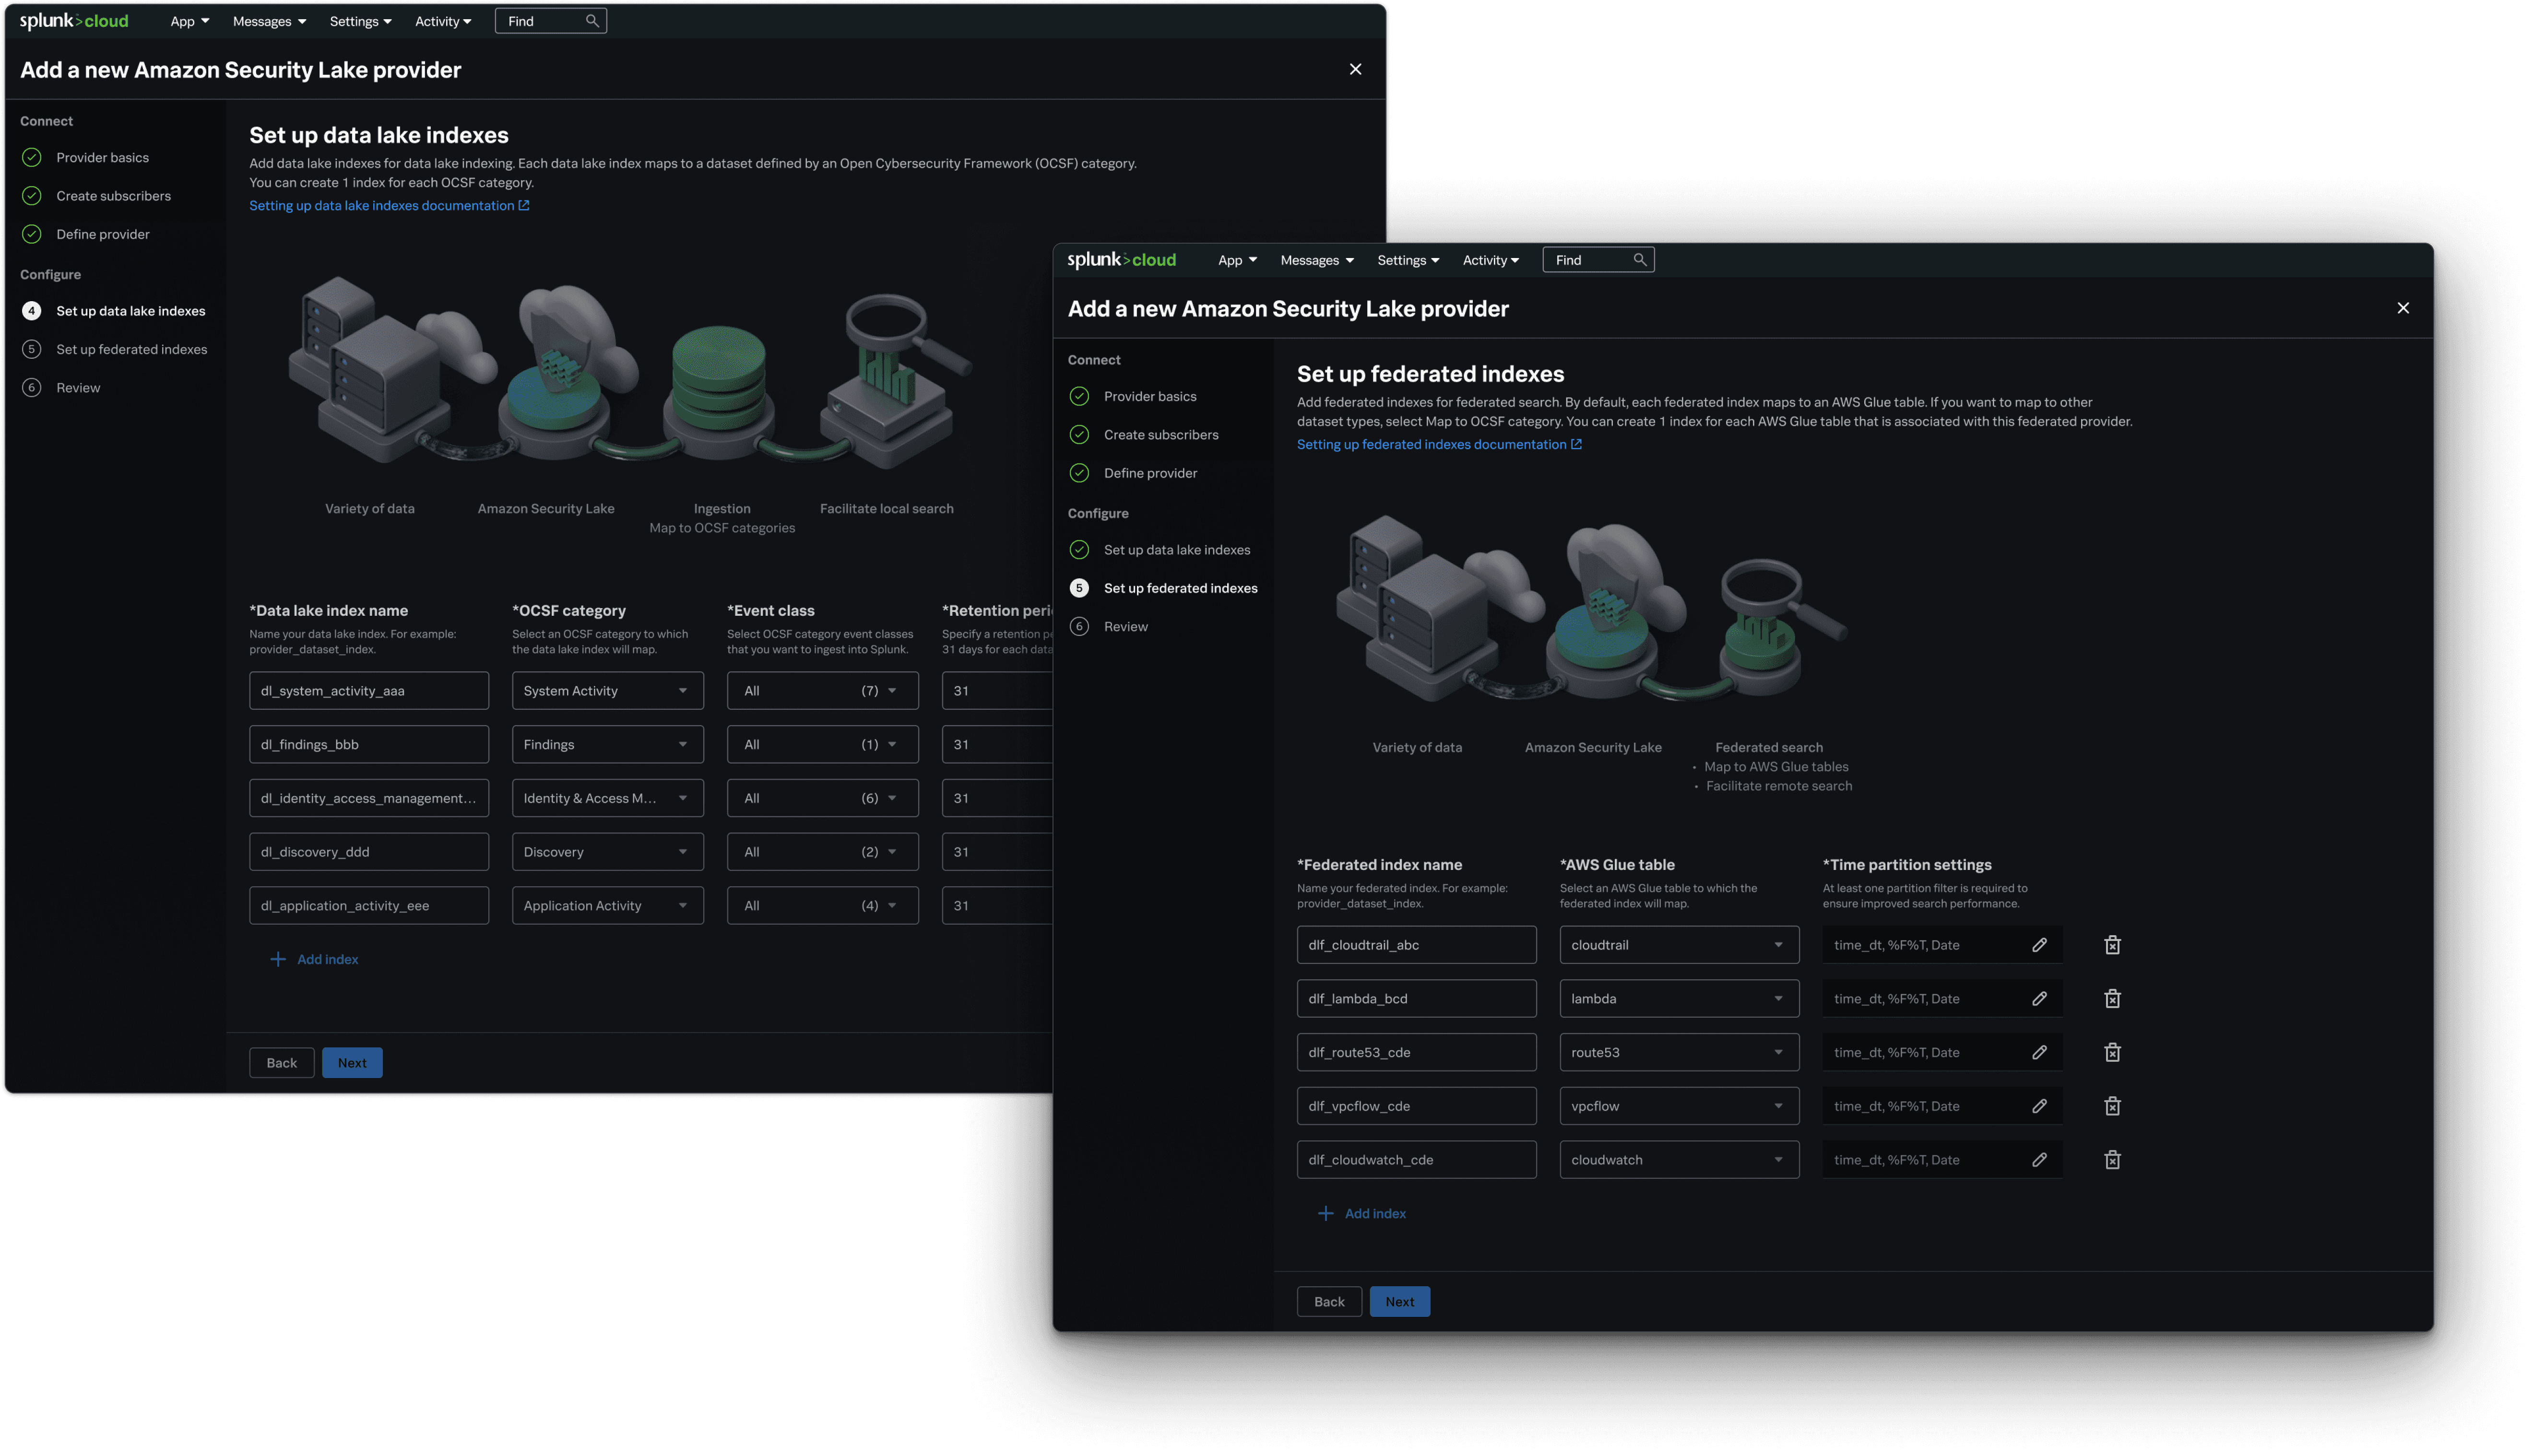Screen dimensions: 2533x1456
Task: Open the cloudtrail AWS Glue table dropdown
Action: click(1678, 945)
